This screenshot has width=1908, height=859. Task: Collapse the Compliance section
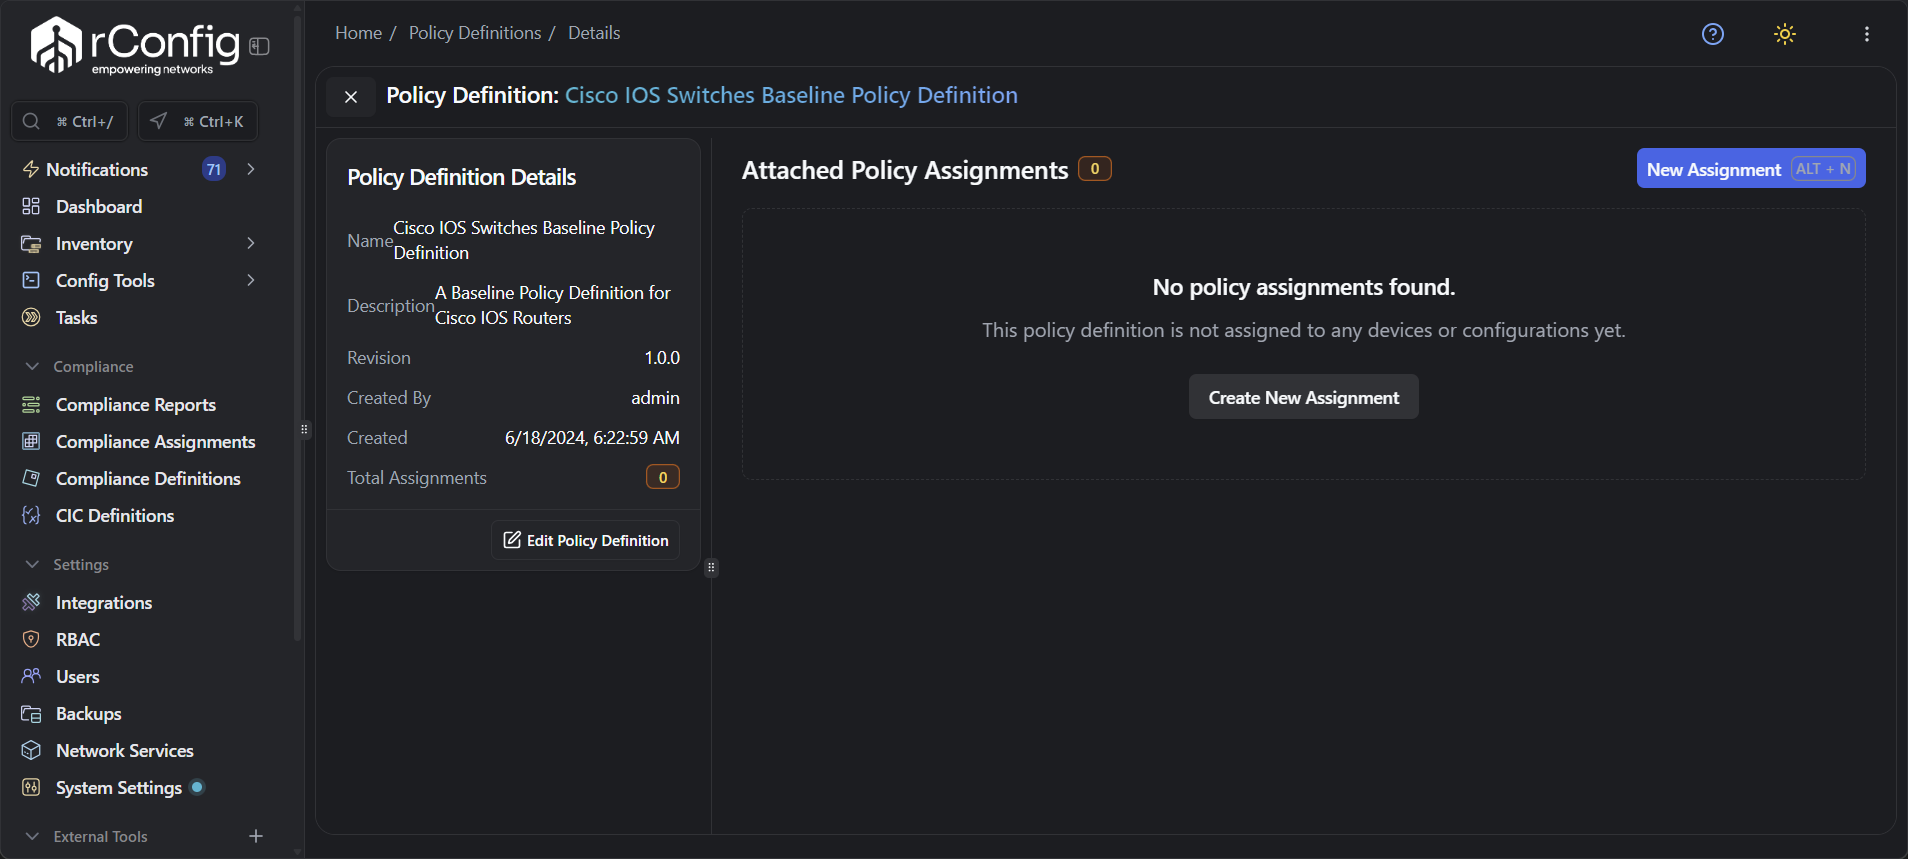pos(32,366)
